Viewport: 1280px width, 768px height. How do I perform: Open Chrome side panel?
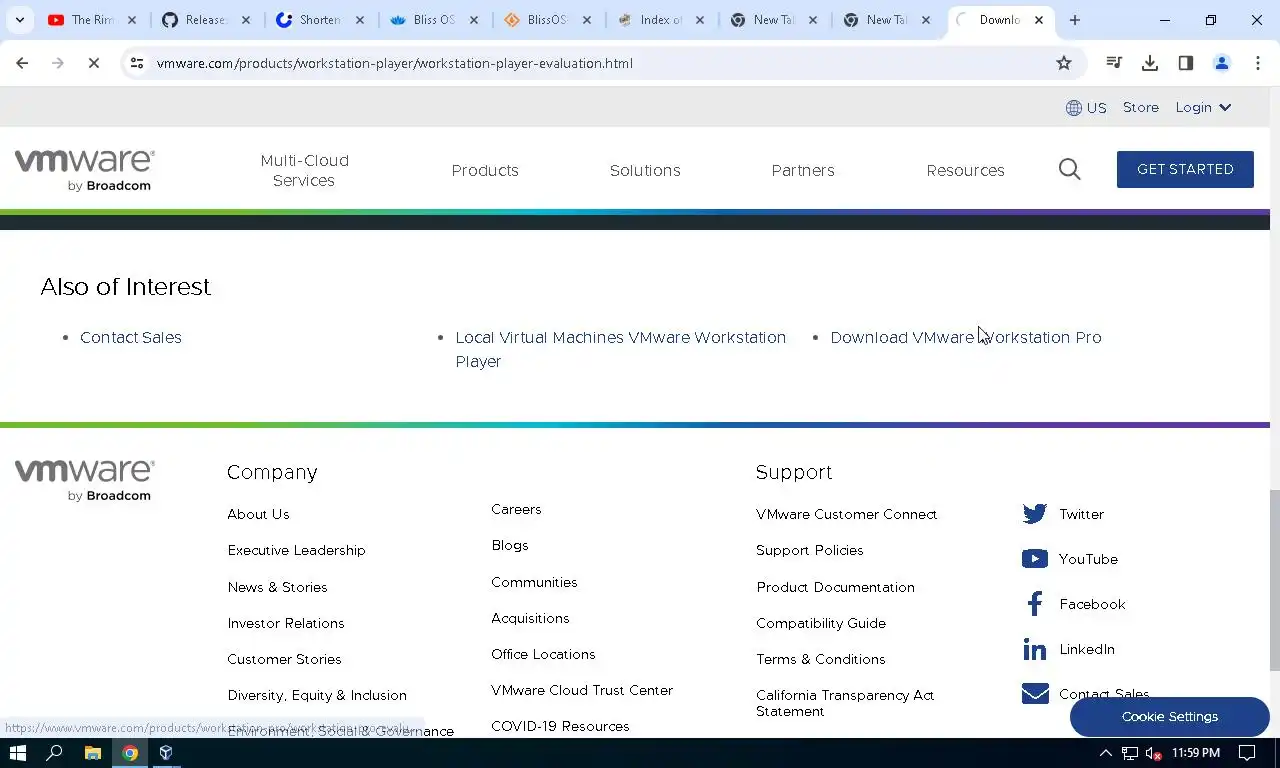[x=1186, y=63]
